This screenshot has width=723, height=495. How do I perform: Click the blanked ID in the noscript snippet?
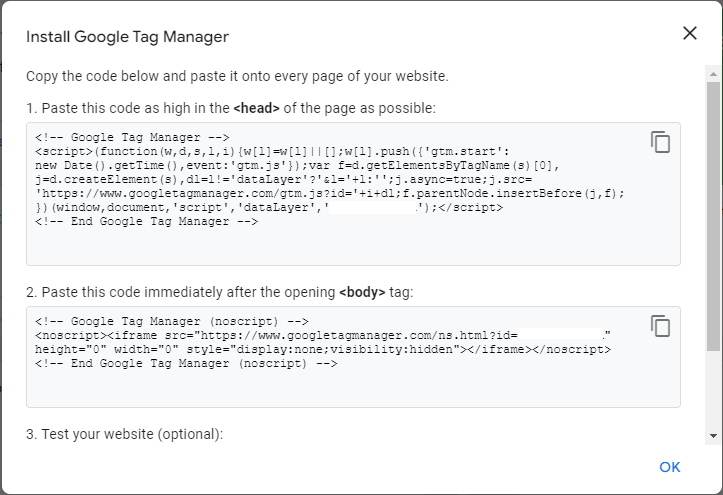(x=560, y=335)
